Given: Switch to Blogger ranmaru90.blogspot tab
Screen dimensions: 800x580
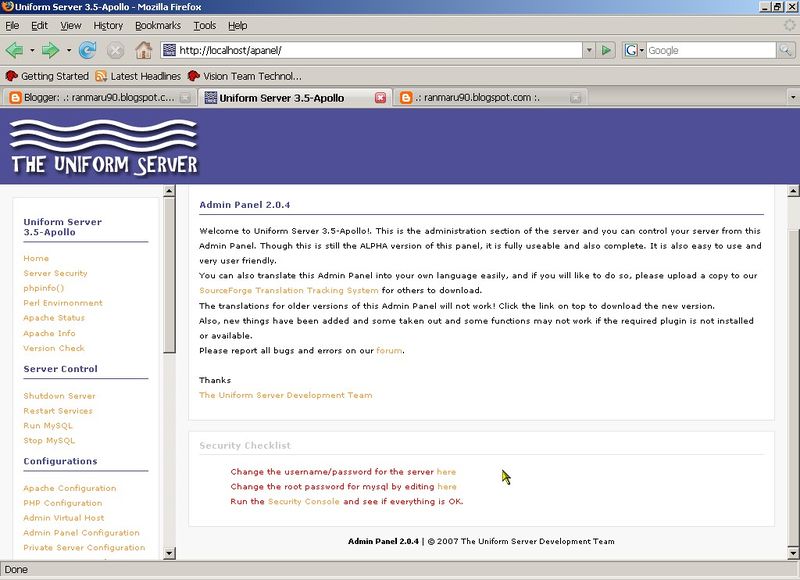Looking at the screenshot, I should 99,97.
